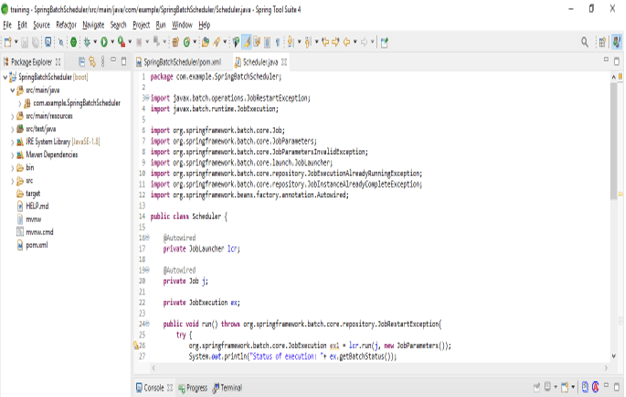Click the Next Annotation icon

click(x=291, y=42)
